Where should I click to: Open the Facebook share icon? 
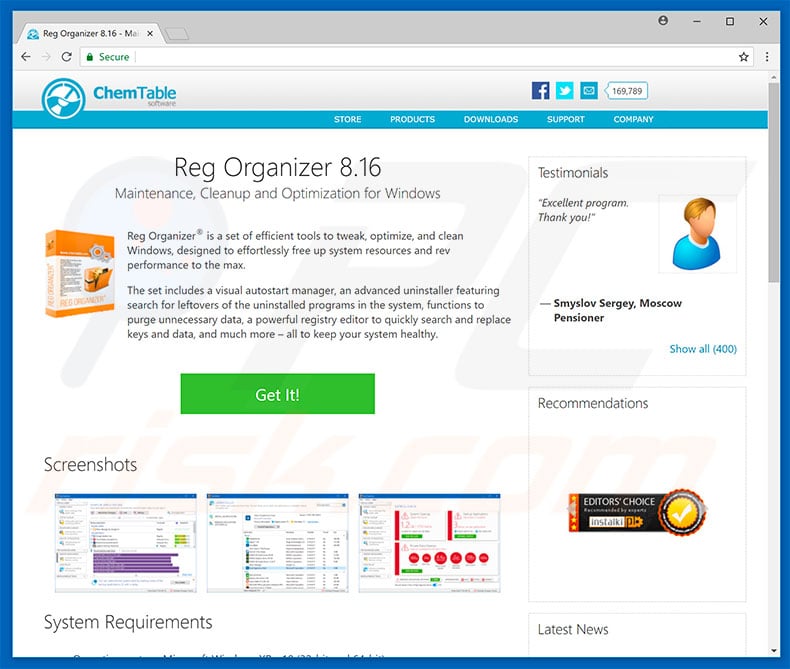[x=541, y=91]
